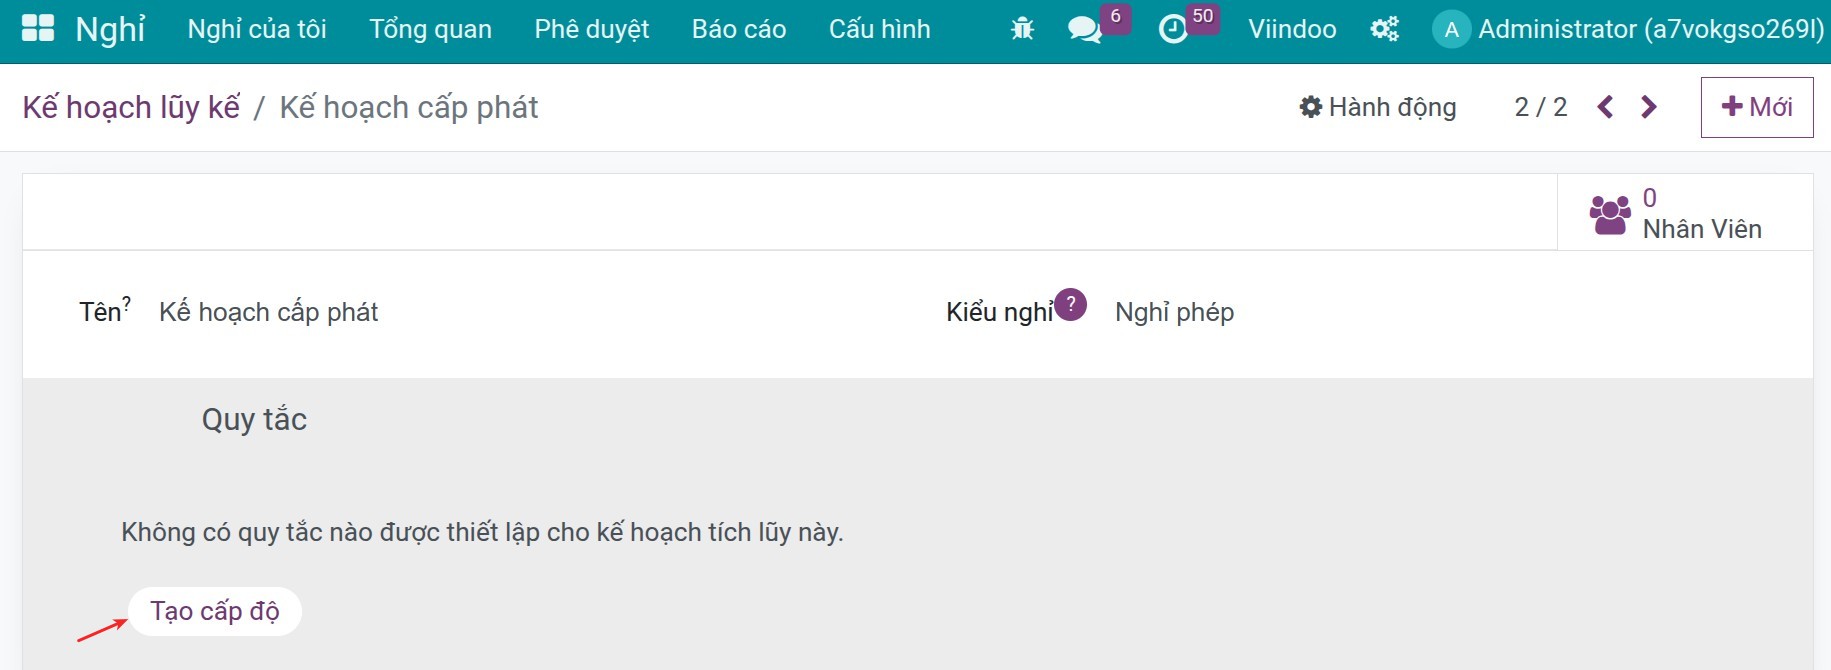The height and width of the screenshot is (670, 1831).
Task: Open Administrator user menu
Action: [x=1628, y=30]
